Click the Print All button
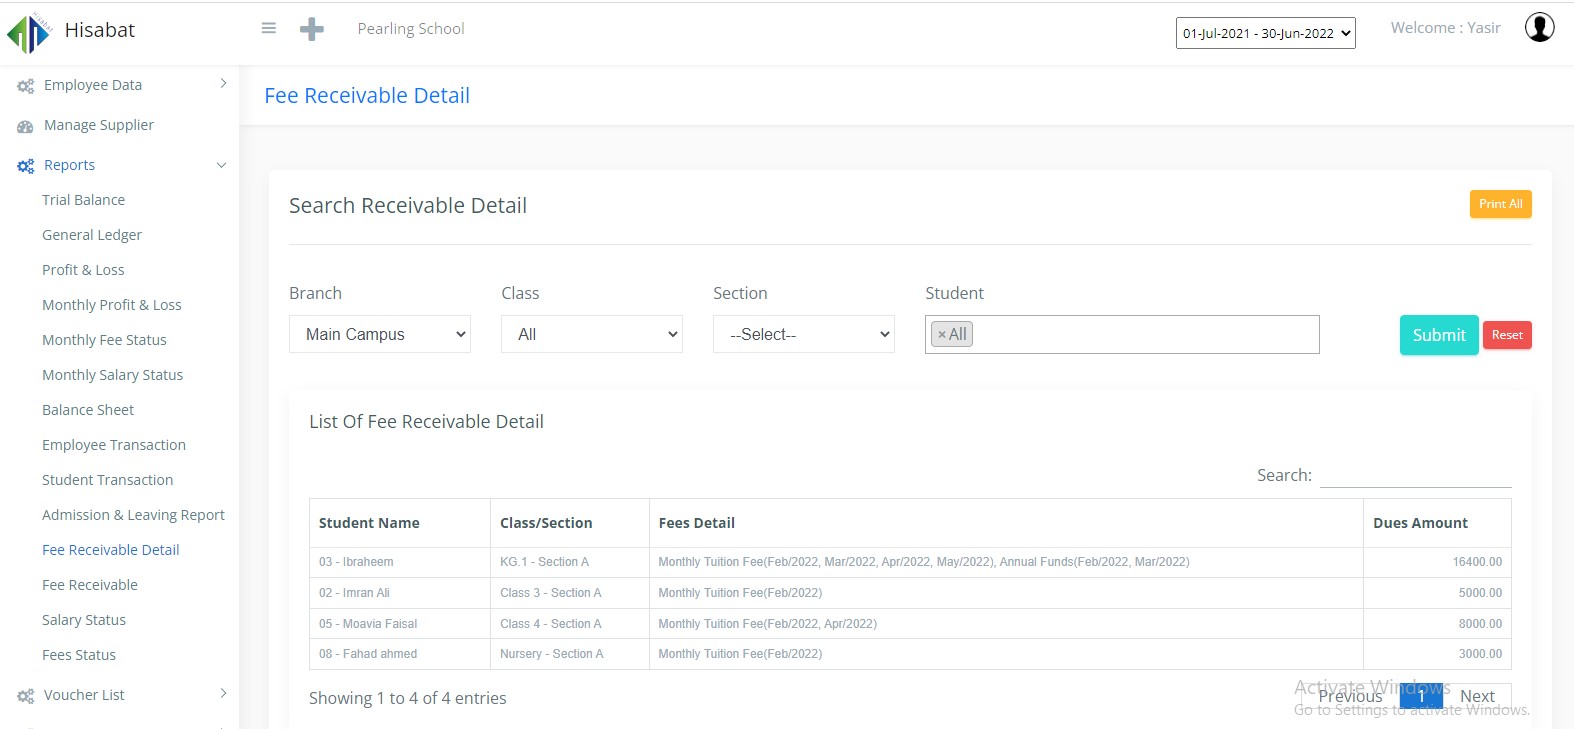This screenshot has height=729, width=1574. (1500, 204)
